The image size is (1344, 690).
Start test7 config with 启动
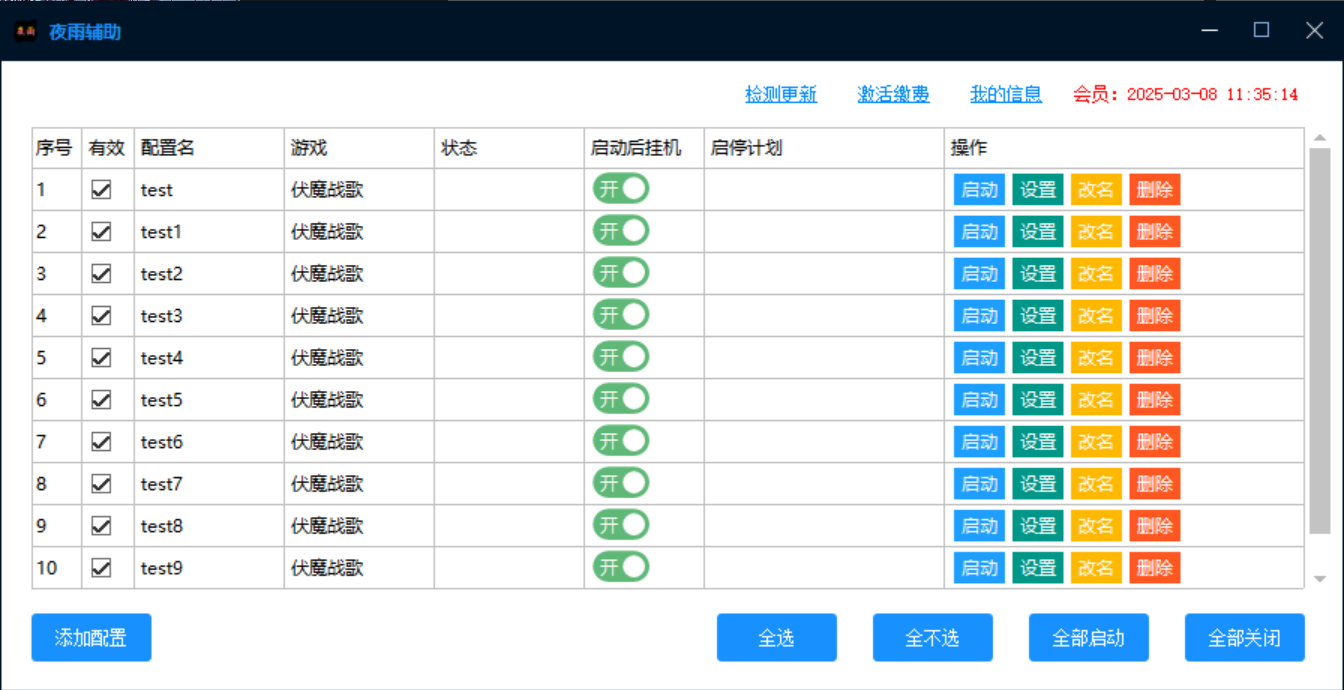(x=979, y=484)
